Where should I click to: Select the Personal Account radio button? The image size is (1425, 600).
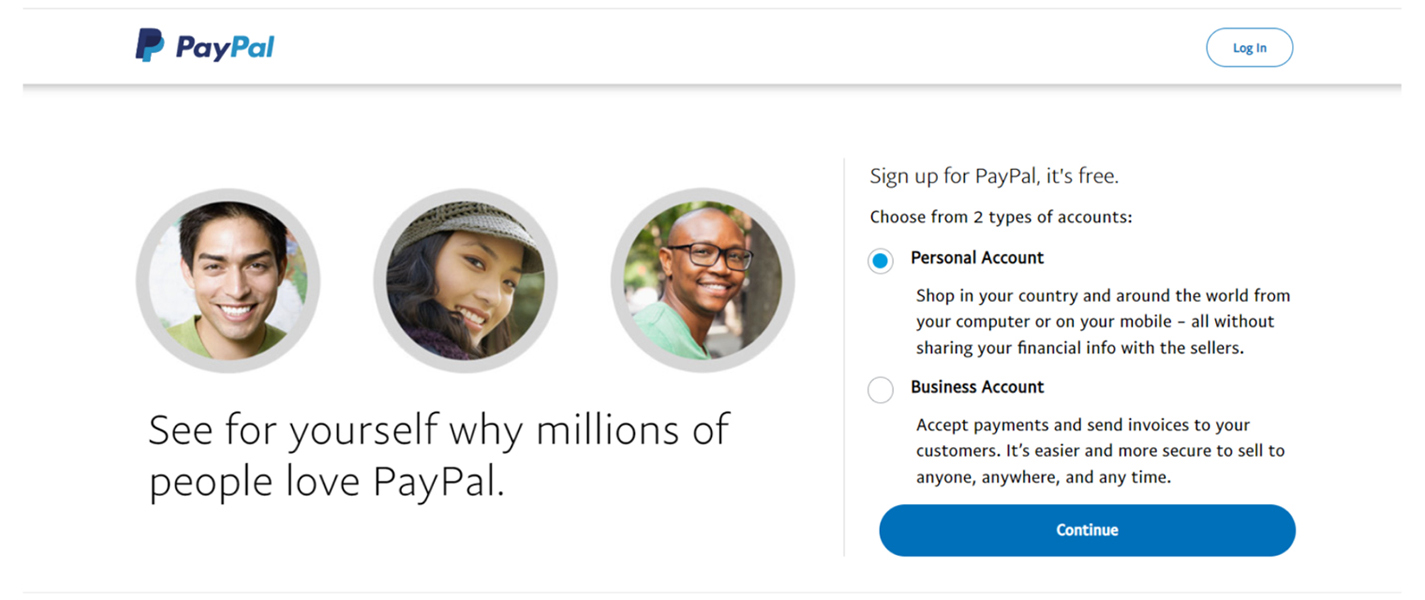[880, 261]
